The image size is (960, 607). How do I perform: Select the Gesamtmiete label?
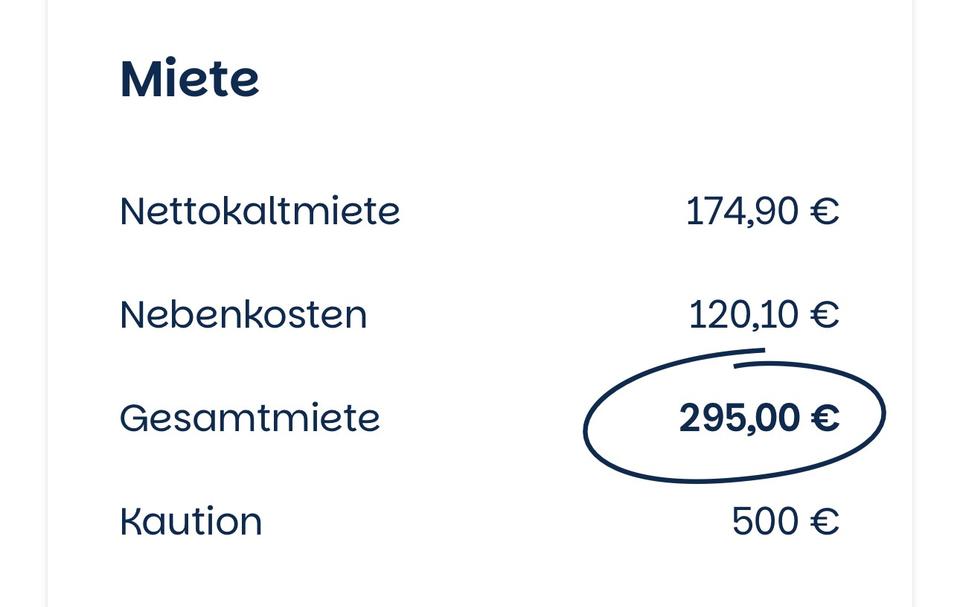coord(249,417)
